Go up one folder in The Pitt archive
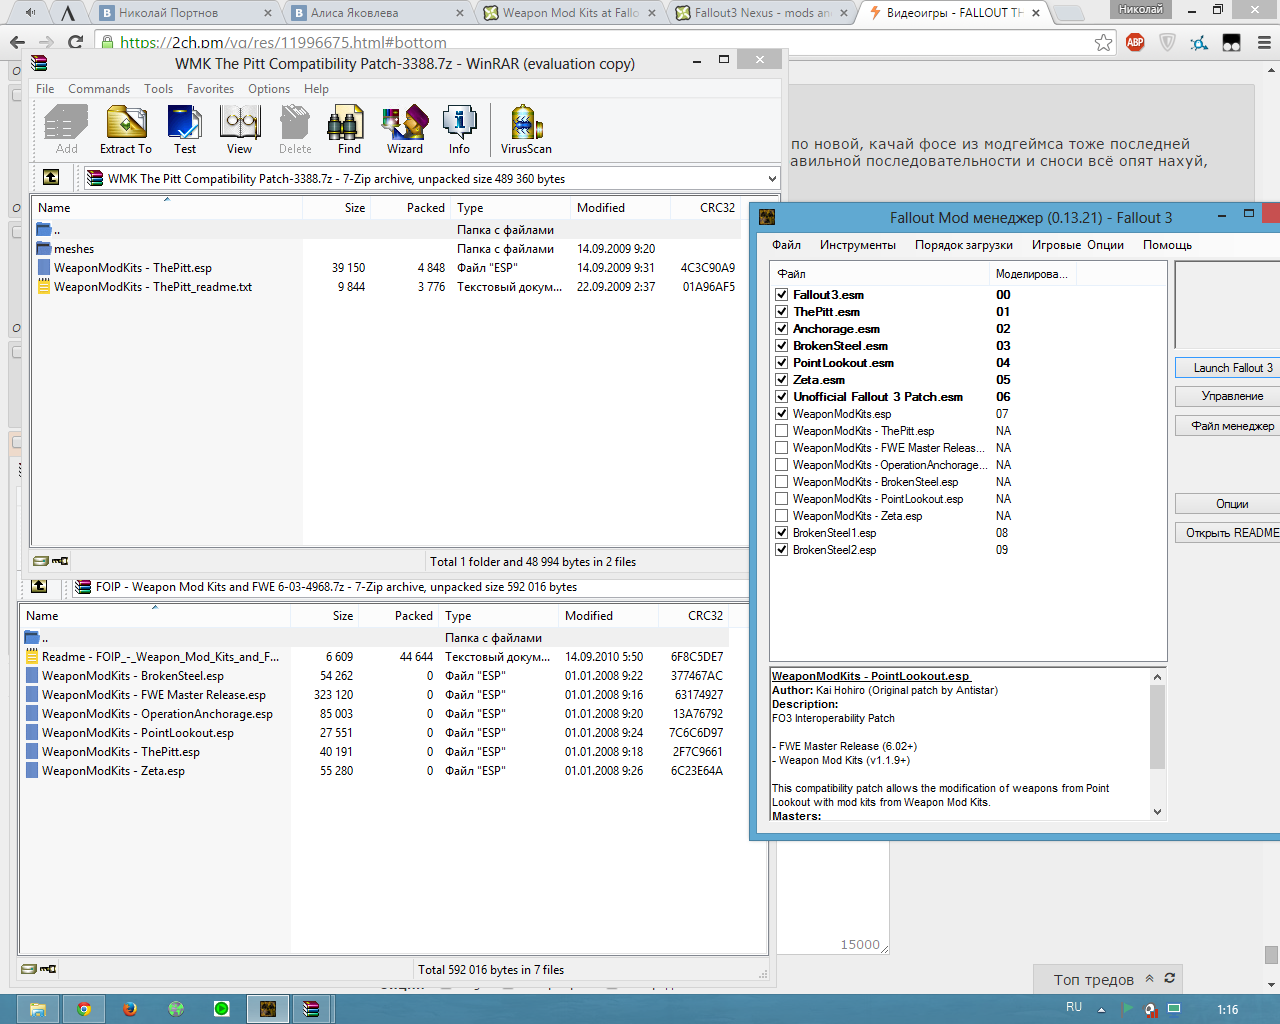The image size is (1280, 1024). click(x=51, y=178)
